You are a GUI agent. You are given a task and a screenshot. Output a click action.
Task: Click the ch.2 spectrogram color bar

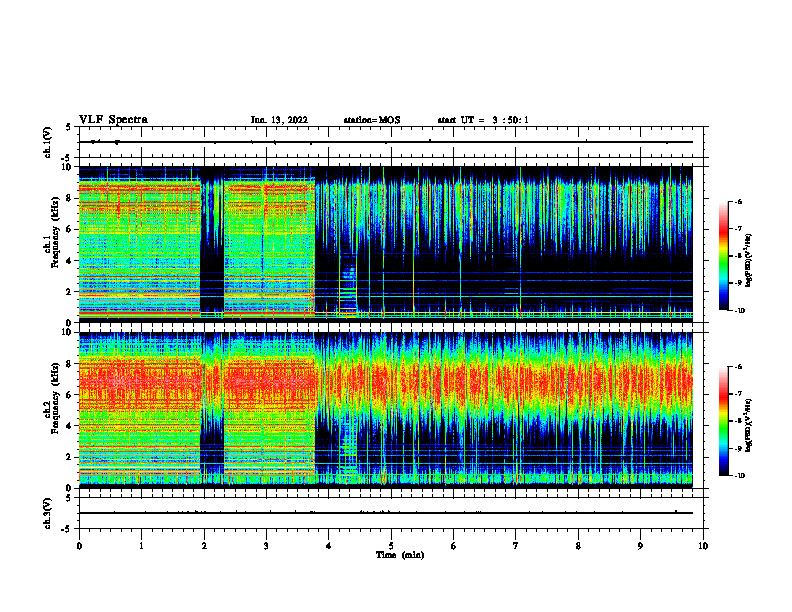[724, 421]
